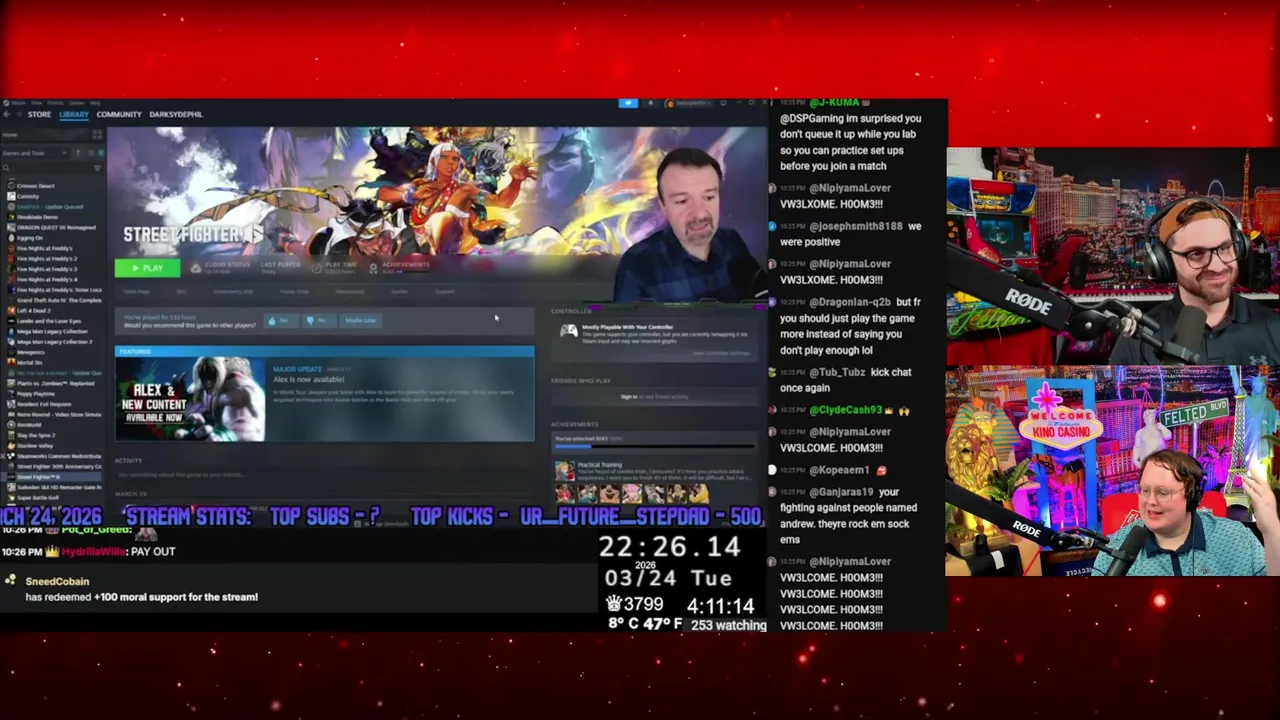Go back with the Steam back arrow
The image size is (1280, 720).
(7, 114)
